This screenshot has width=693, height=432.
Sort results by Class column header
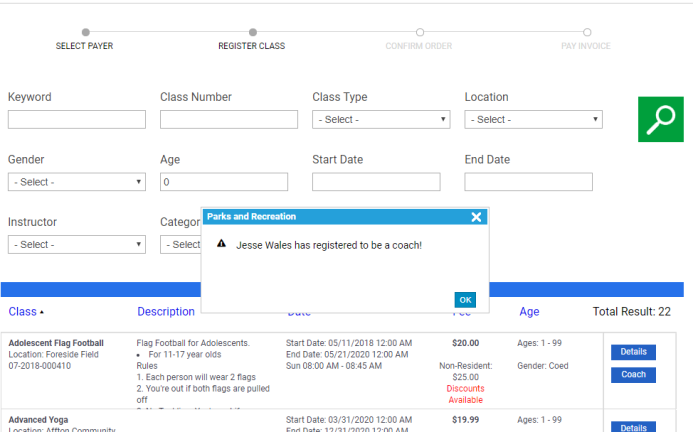click(26, 312)
